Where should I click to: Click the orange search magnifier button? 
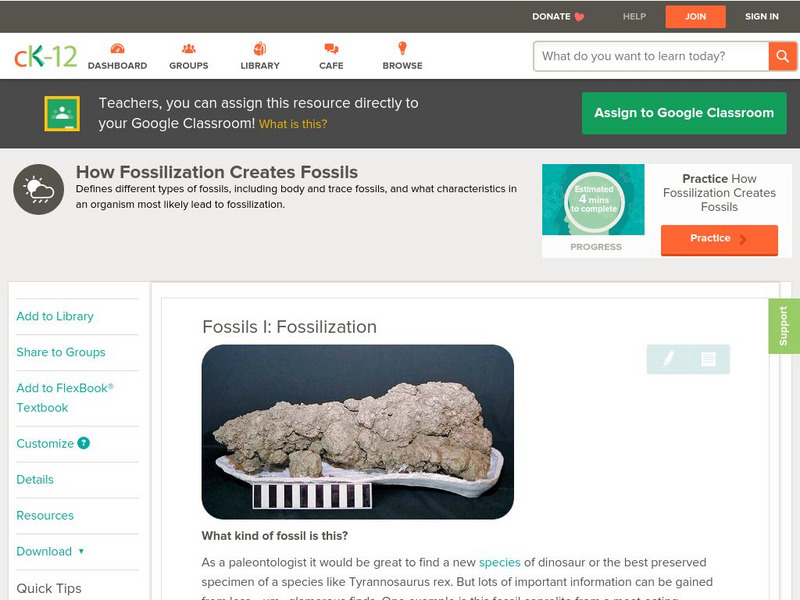tap(782, 56)
